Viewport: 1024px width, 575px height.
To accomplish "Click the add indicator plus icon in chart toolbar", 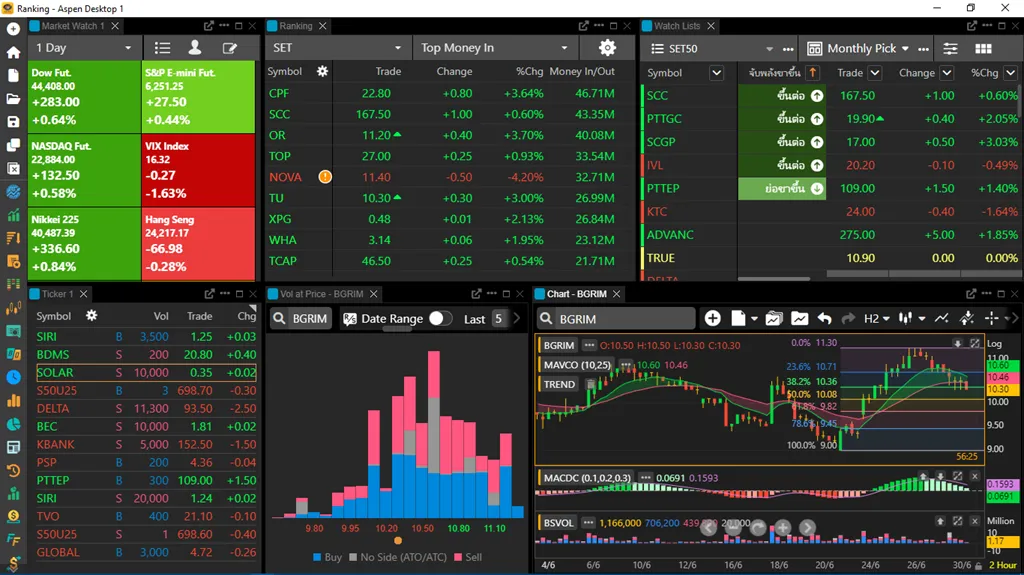I will tap(712, 318).
